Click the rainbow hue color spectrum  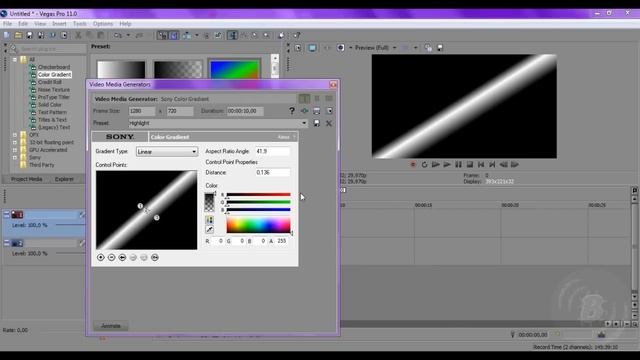[258, 225]
